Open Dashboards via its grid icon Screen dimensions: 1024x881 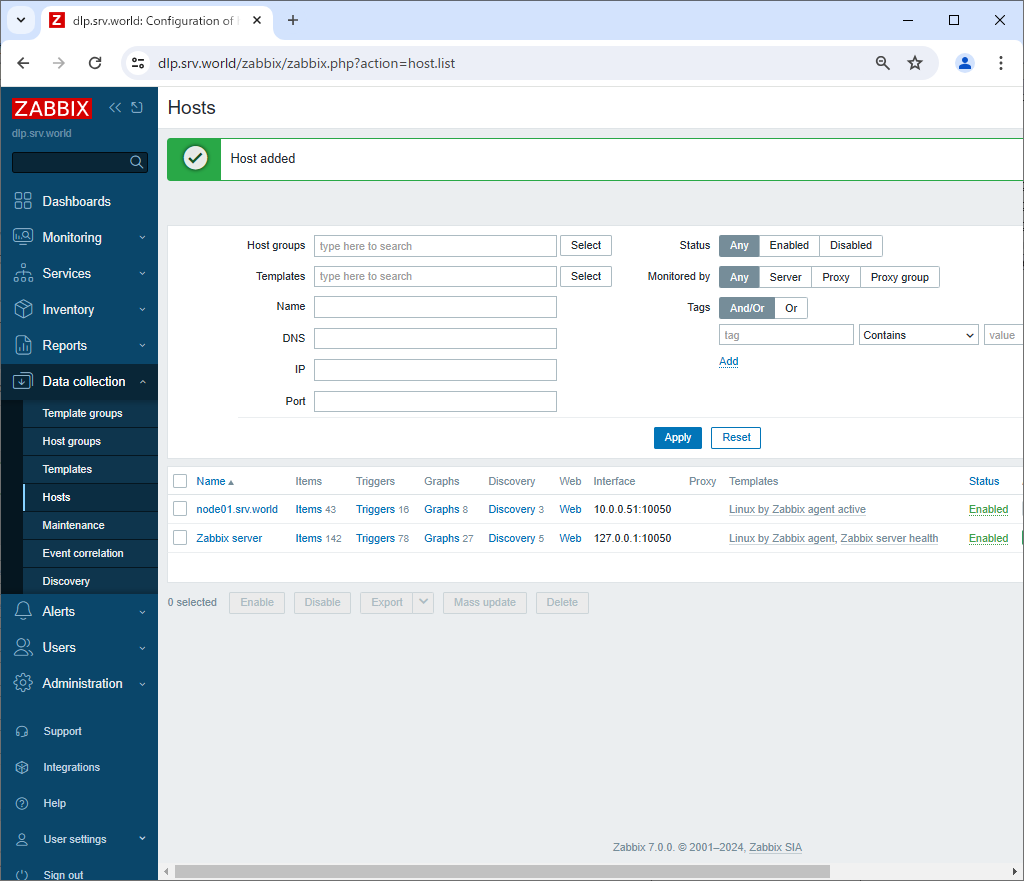pyautogui.click(x=23, y=201)
